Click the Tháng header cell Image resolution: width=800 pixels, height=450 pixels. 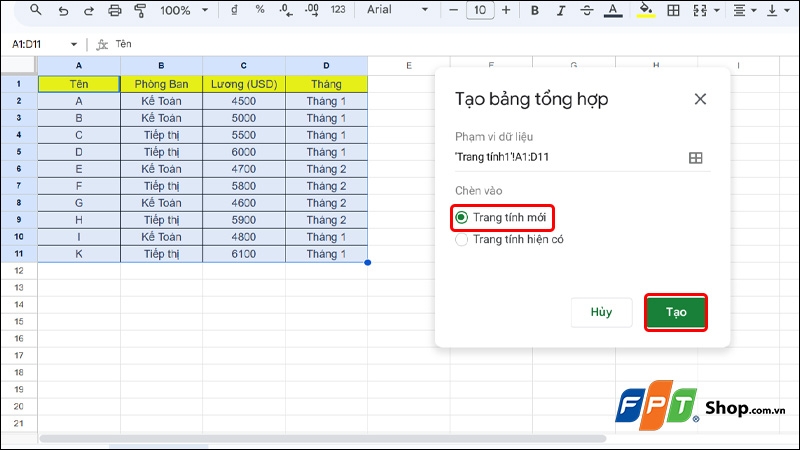click(326, 84)
